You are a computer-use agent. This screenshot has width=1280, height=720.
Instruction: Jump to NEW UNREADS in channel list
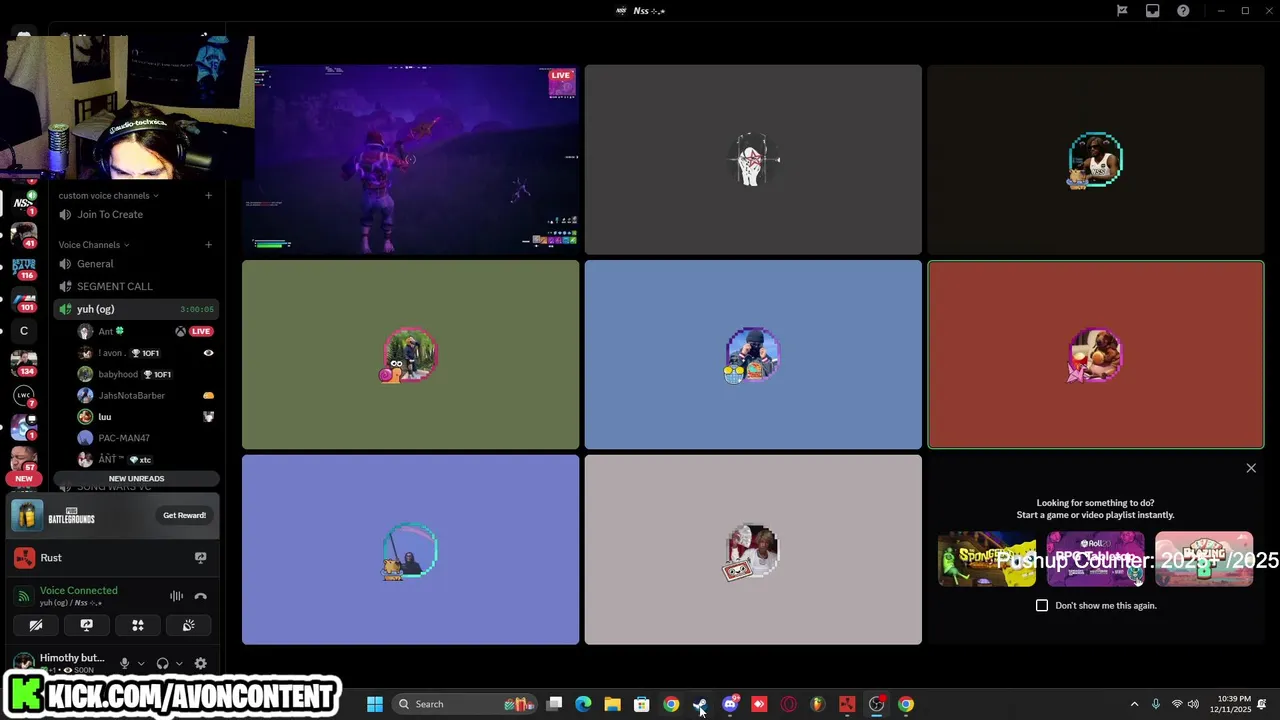[x=136, y=479]
